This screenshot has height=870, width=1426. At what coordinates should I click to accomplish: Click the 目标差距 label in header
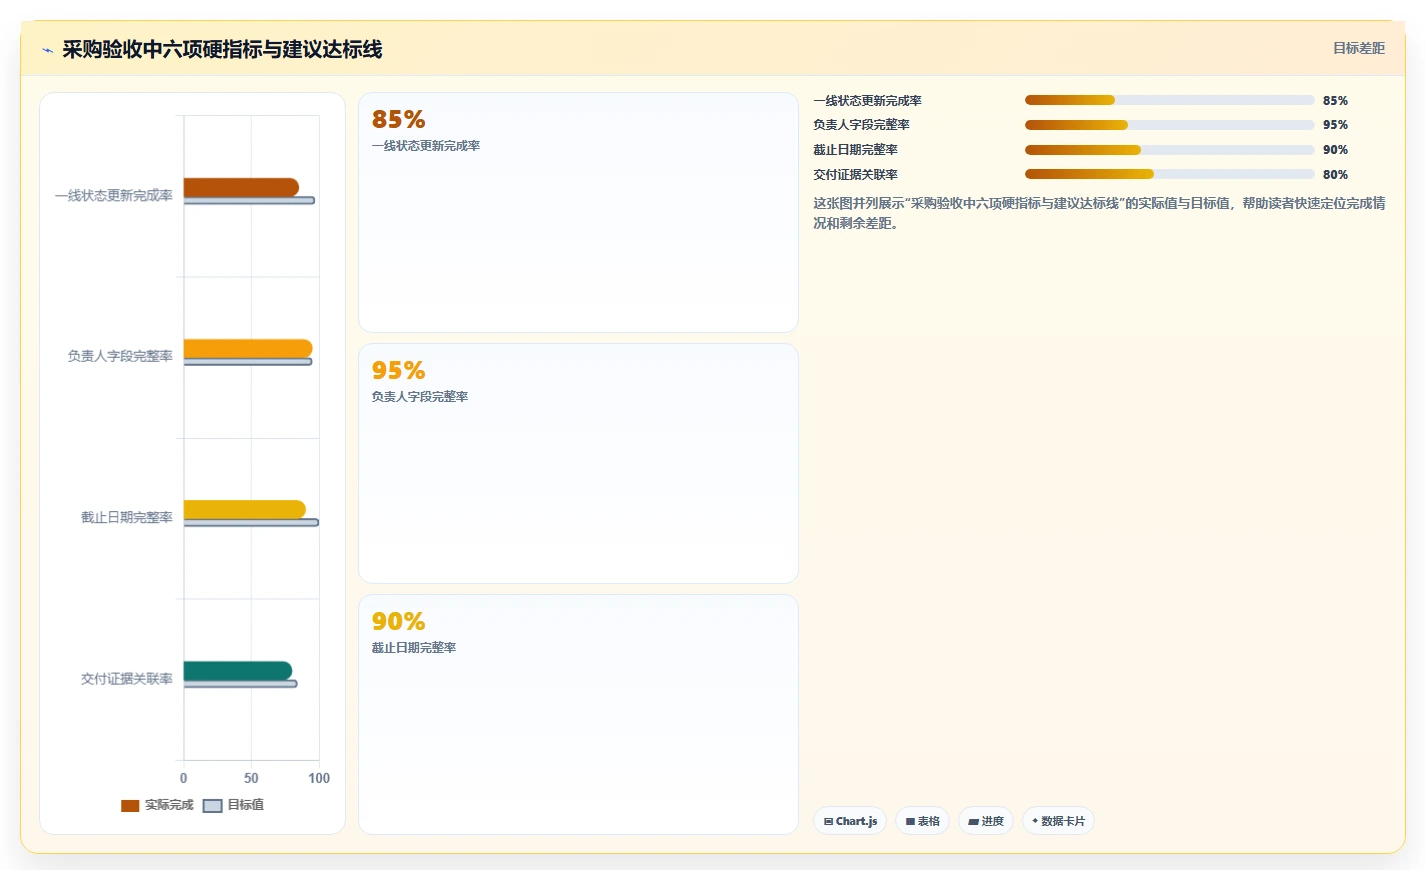coord(1358,48)
